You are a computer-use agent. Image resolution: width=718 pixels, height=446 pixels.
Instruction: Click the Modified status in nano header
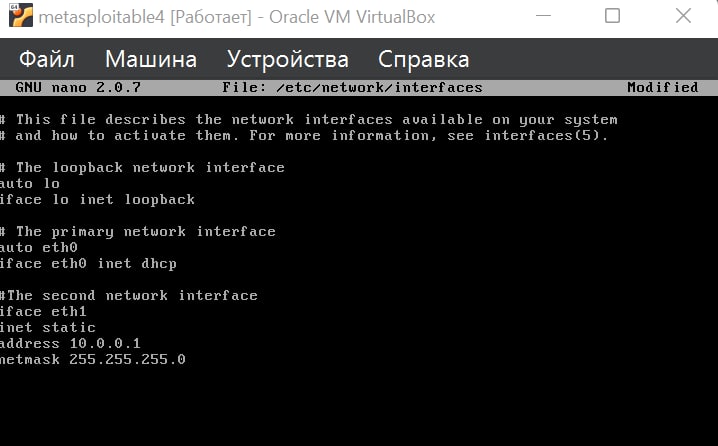663,87
